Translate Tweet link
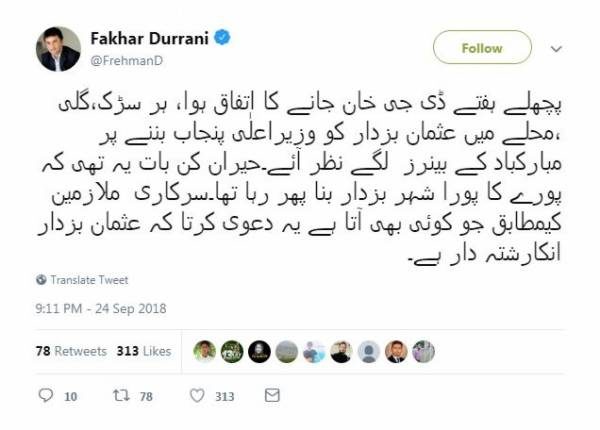 (x=89, y=280)
